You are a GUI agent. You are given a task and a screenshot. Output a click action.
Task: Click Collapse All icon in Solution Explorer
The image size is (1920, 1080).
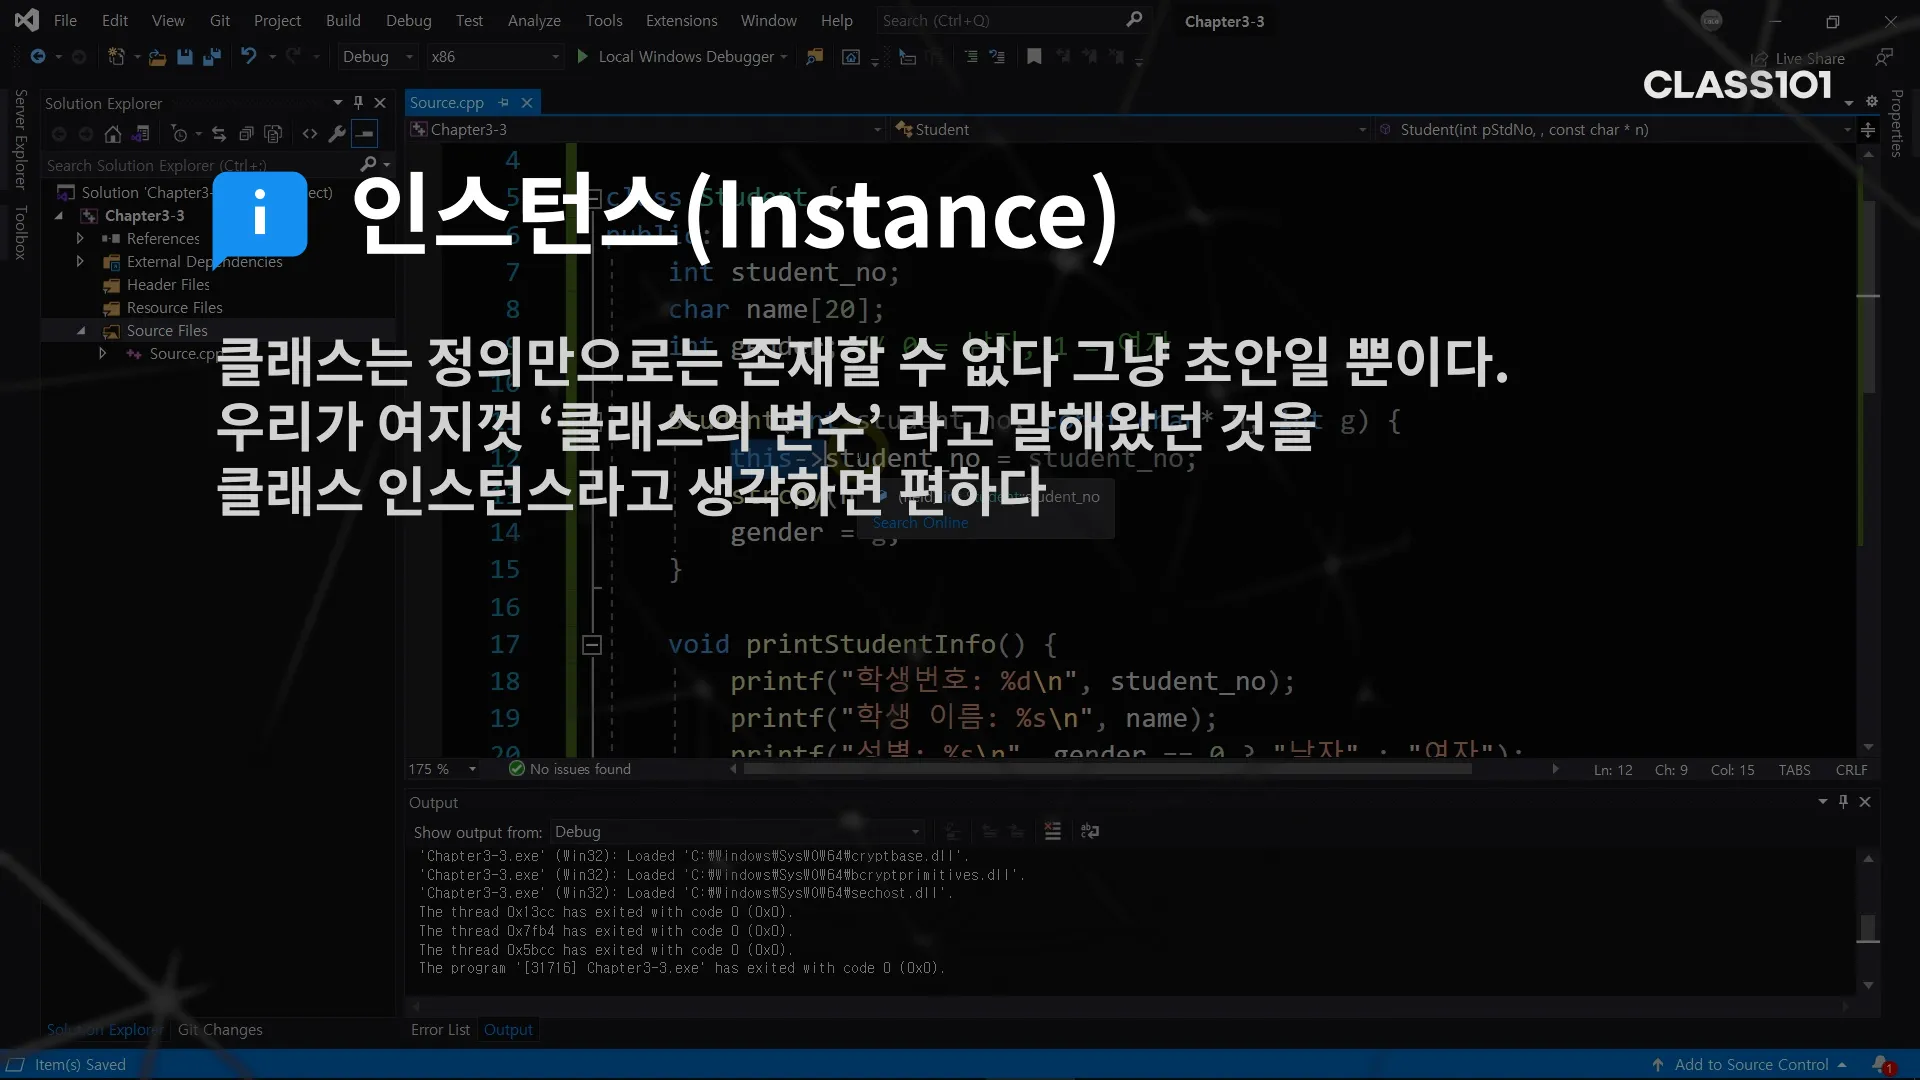pyautogui.click(x=246, y=133)
